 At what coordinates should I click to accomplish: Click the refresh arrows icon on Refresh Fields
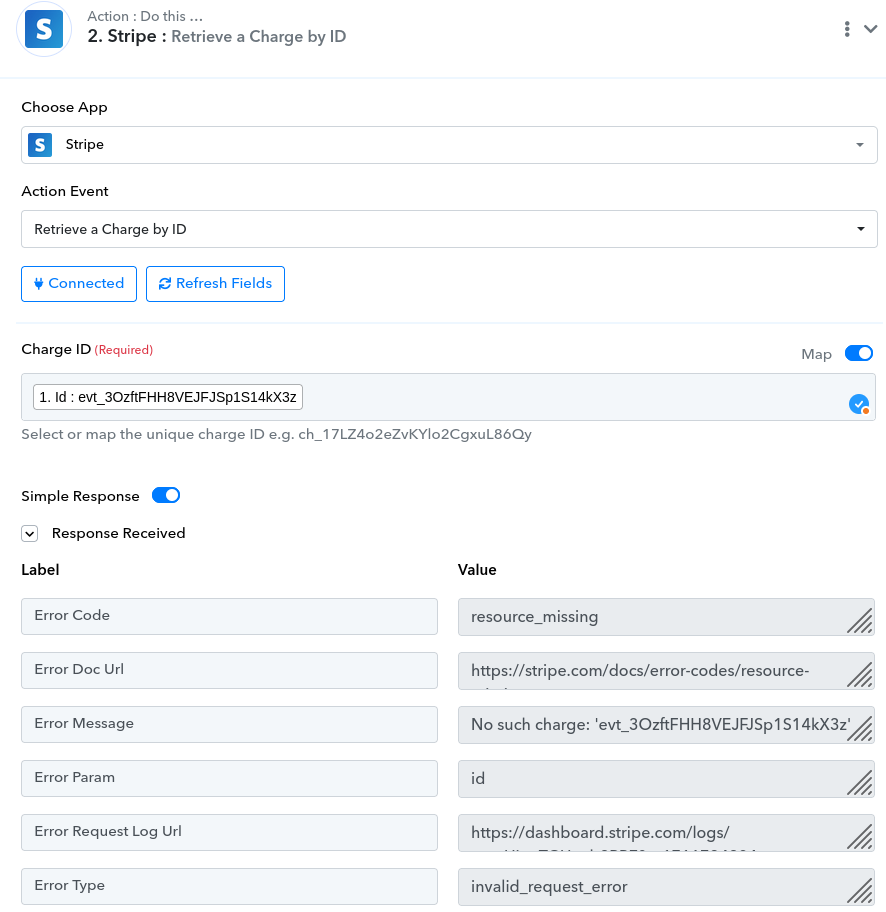click(165, 283)
